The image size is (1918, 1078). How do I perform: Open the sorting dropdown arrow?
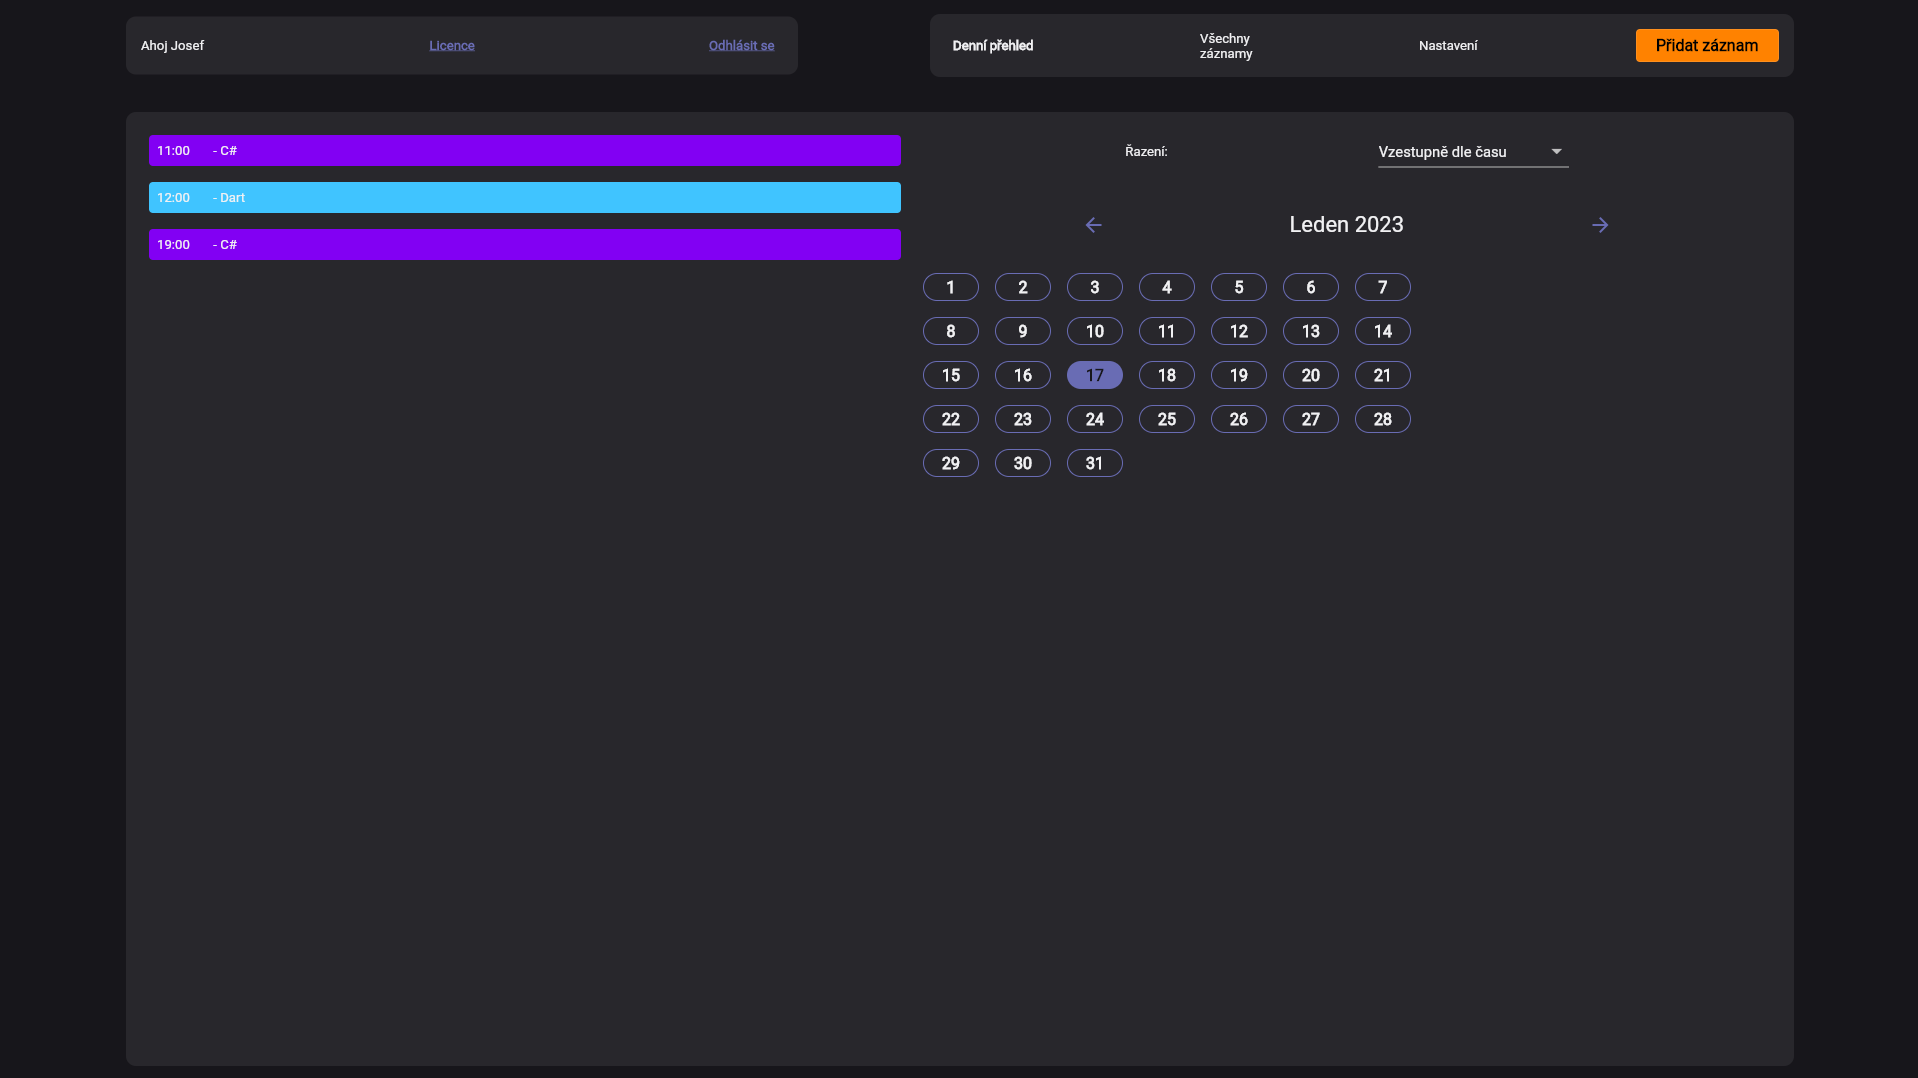coord(1556,152)
